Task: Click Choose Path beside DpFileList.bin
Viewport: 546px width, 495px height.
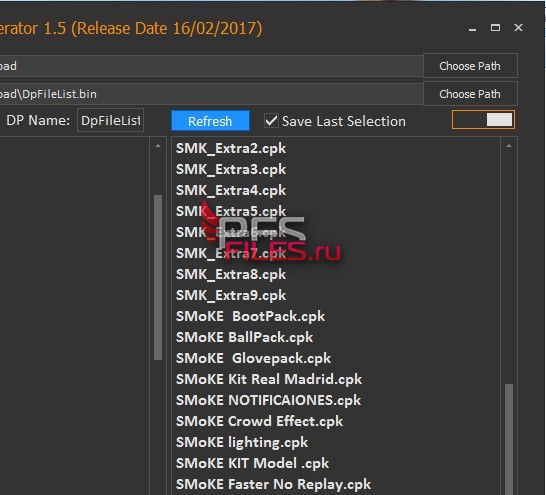Action: [470, 94]
